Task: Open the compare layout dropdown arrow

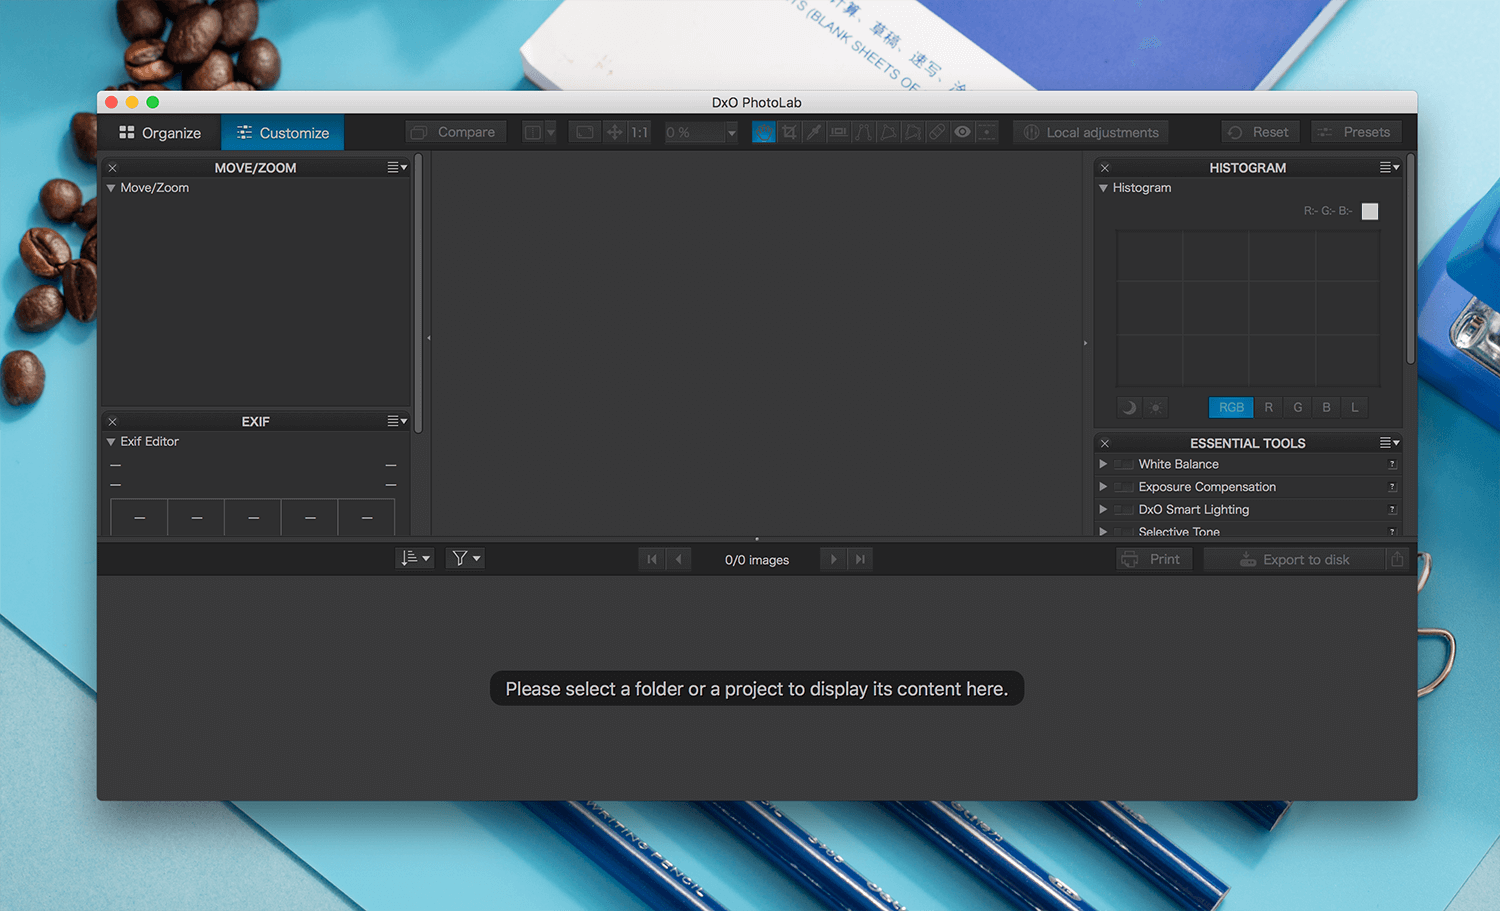Action: pyautogui.click(x=550, y=132)
